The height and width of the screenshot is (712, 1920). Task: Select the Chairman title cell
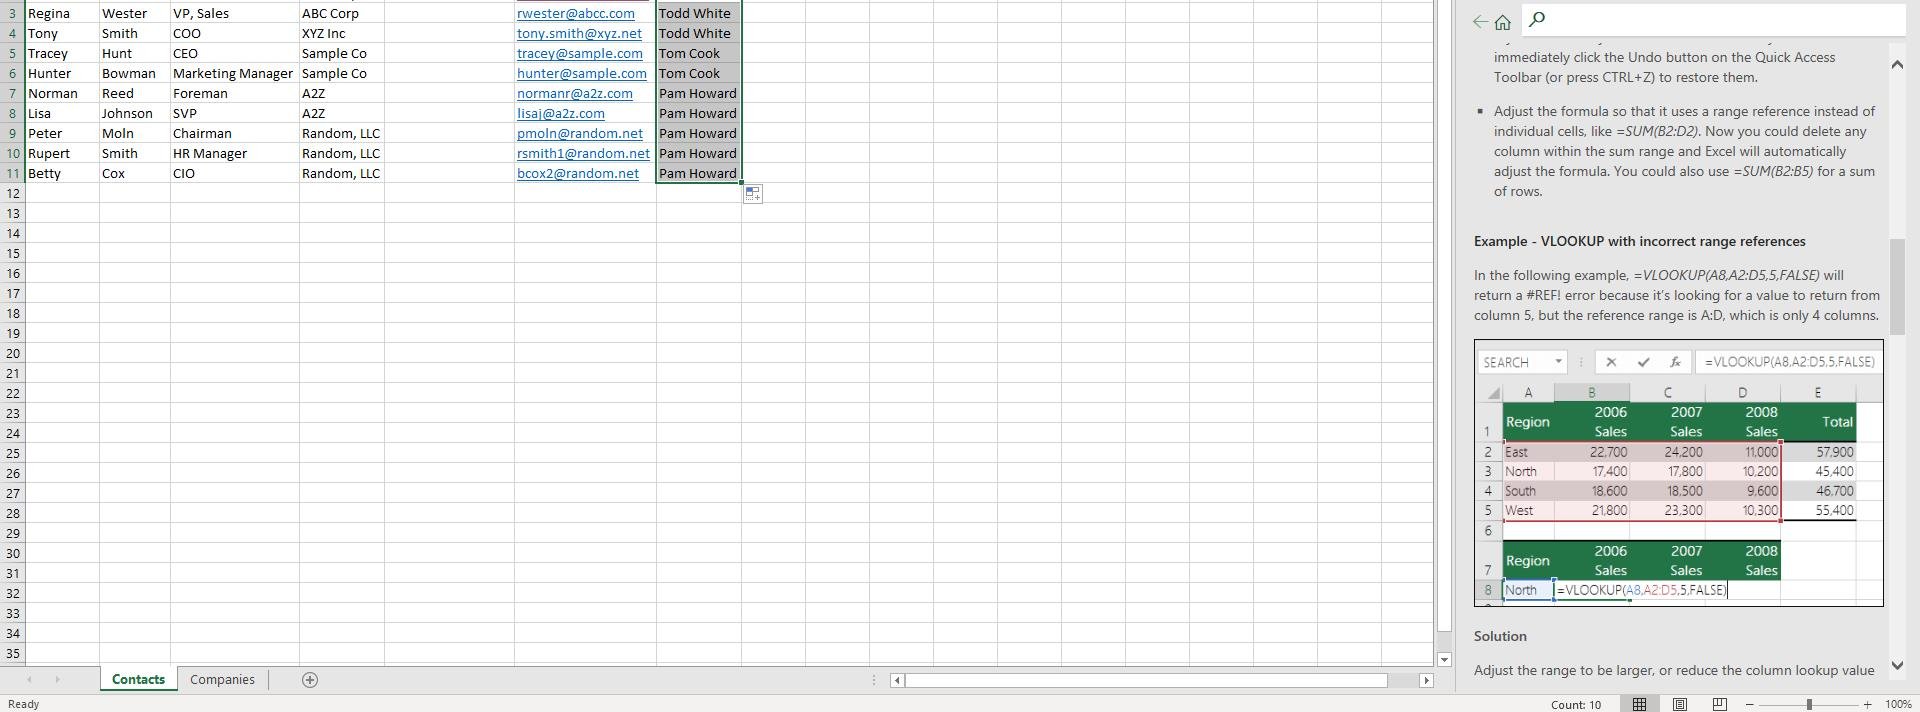click(x=235, y=133)
